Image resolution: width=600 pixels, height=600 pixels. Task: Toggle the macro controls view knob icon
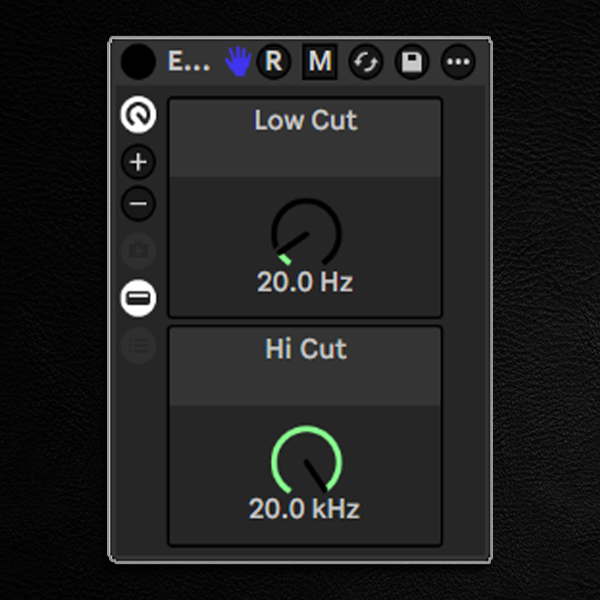[x=138, y=116]
